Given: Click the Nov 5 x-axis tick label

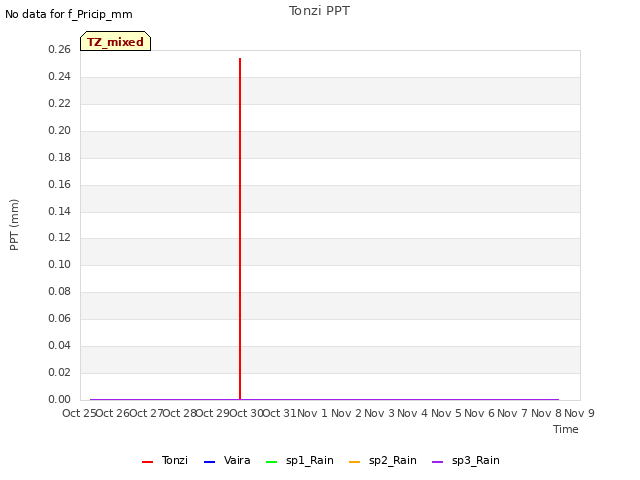Looking at the screenshot, I should coord(446,413).
